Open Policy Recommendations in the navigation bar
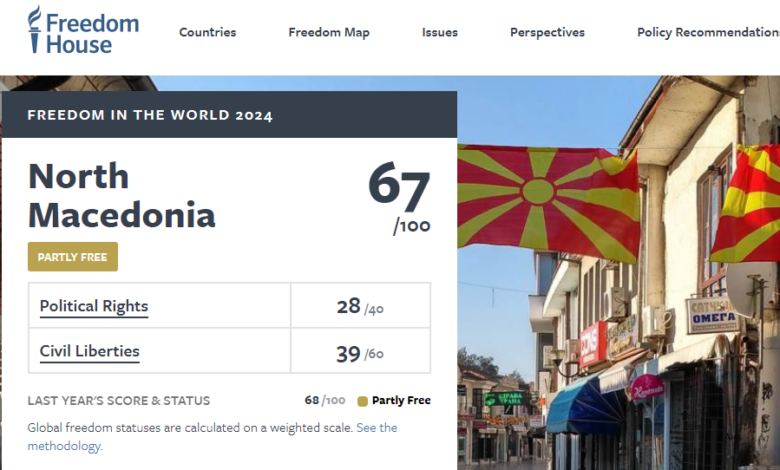The width and height of the screenshot is (780, 470). (x=707, y=32)
